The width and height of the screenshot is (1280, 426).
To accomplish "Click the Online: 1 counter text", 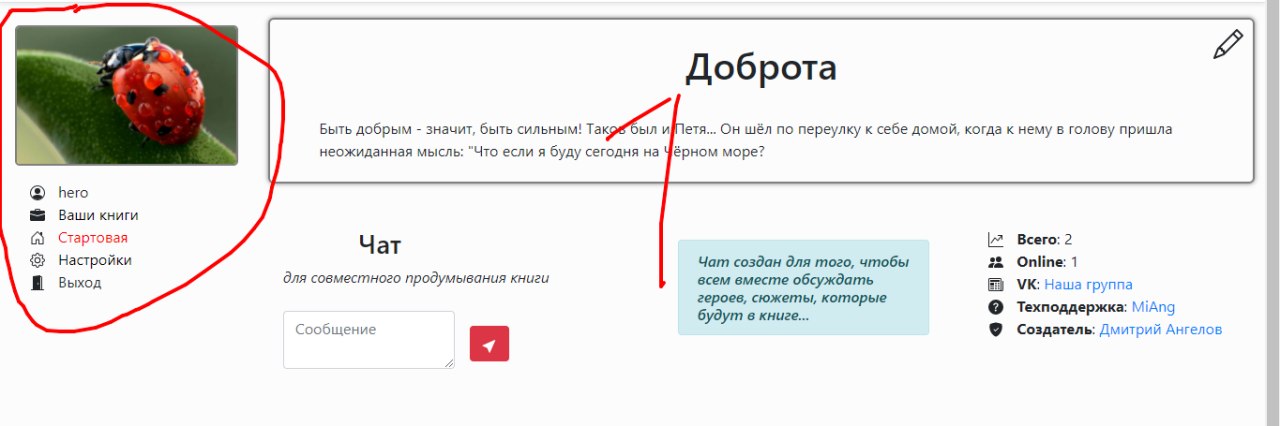I will pyautogui.click(x=1047, y=262).
